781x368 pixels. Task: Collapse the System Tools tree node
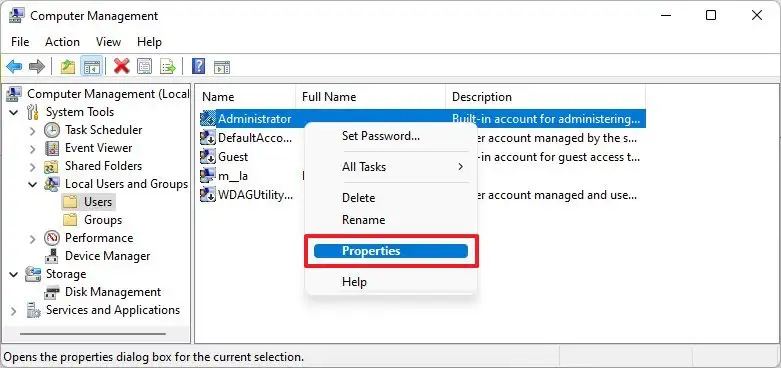pos(14,113)
